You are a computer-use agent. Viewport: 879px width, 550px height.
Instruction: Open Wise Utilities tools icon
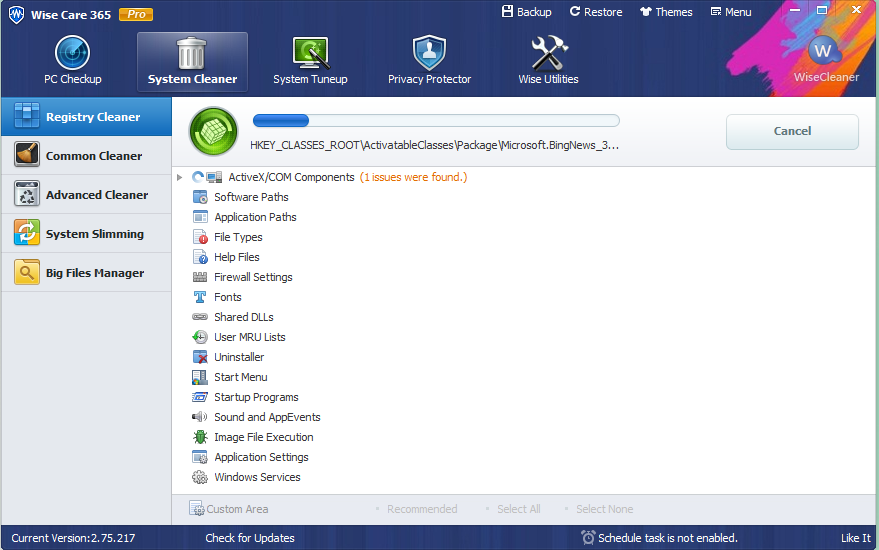pyautogui.click(x=549, y=53)
